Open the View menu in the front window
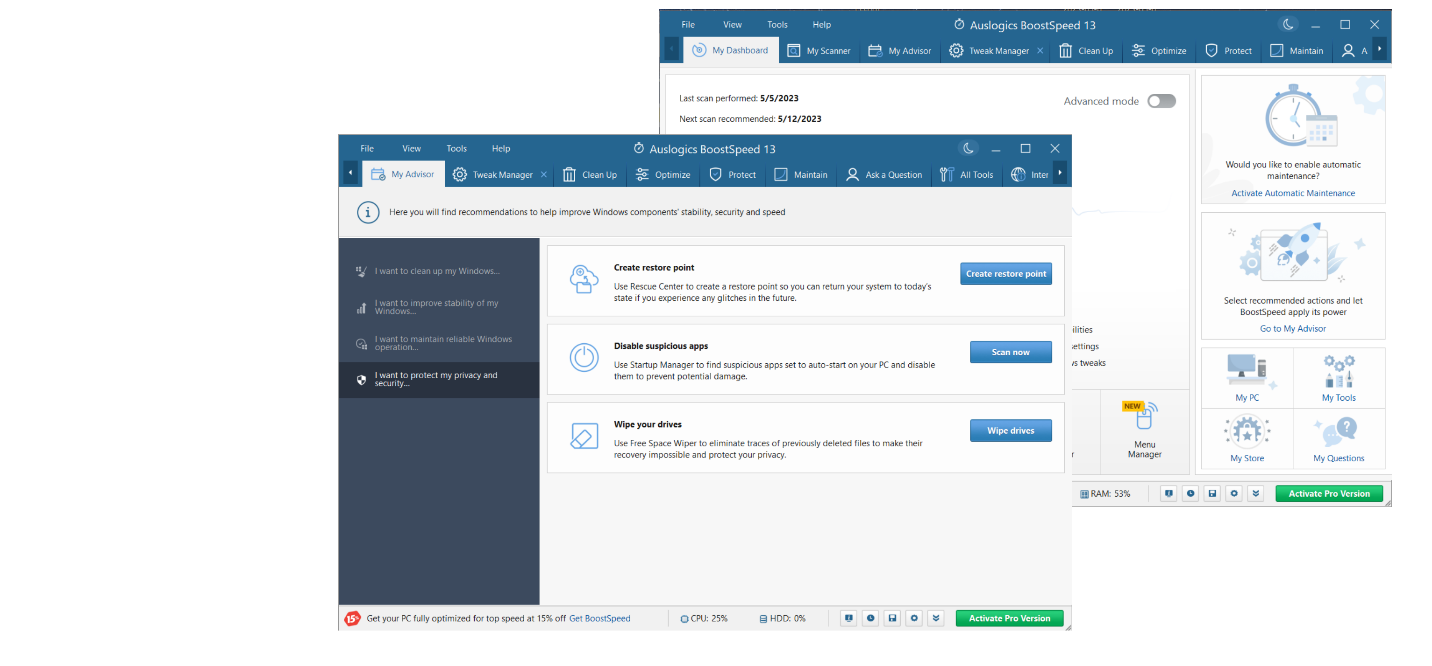Screen dimensions: 1432x666 tap(411, 148)
